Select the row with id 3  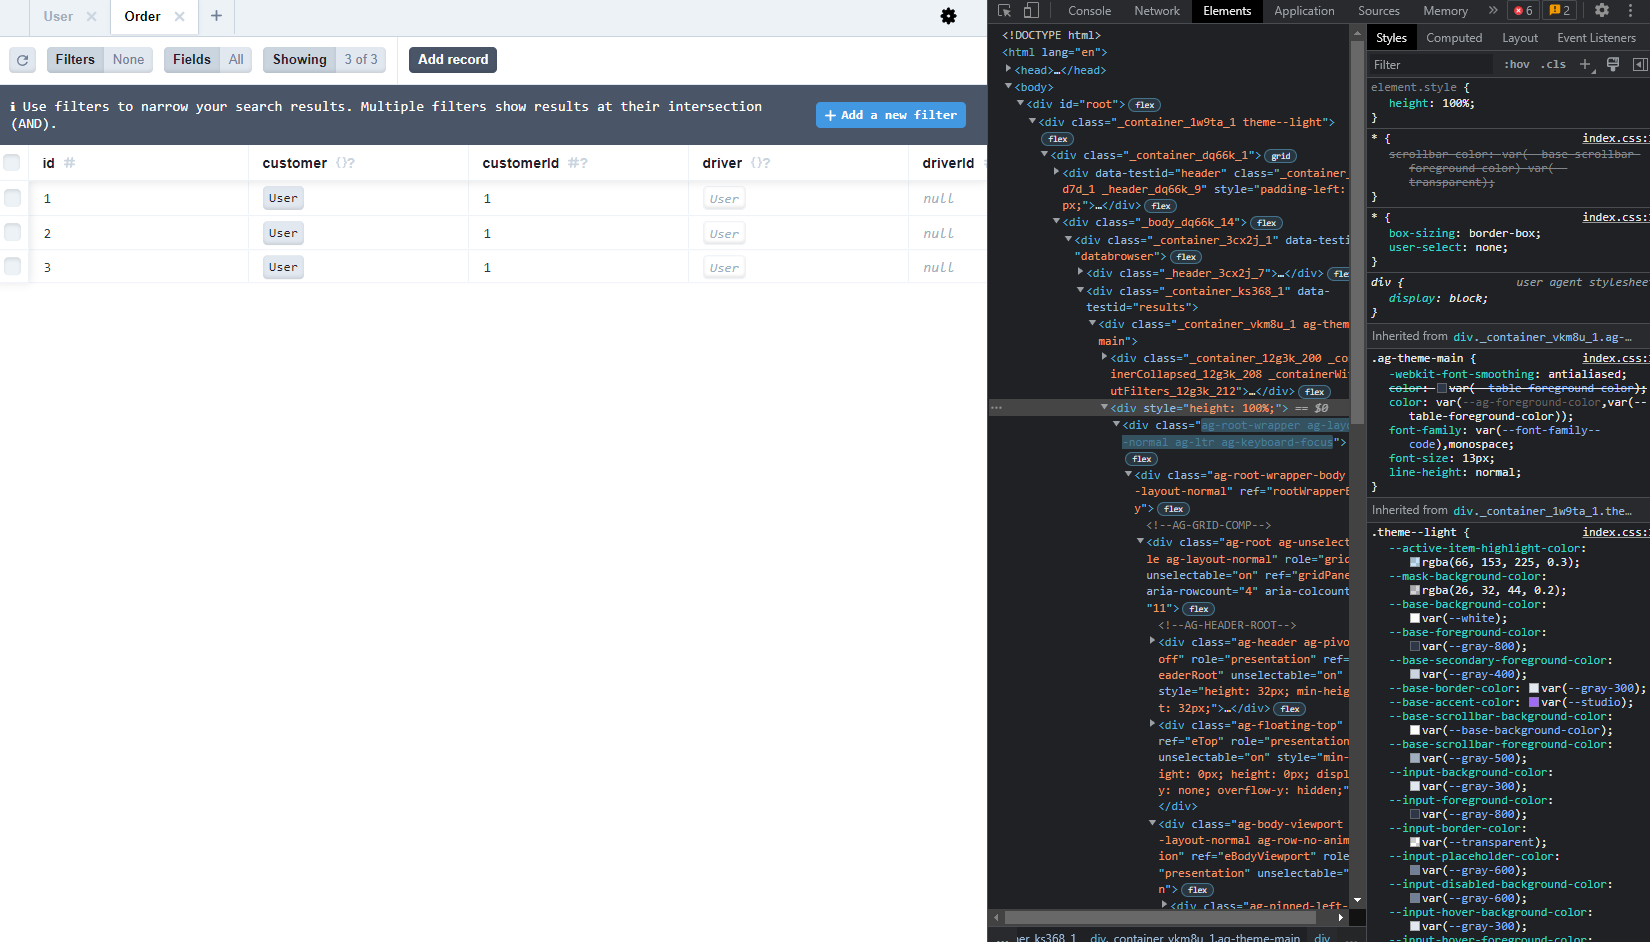(12, 266)
